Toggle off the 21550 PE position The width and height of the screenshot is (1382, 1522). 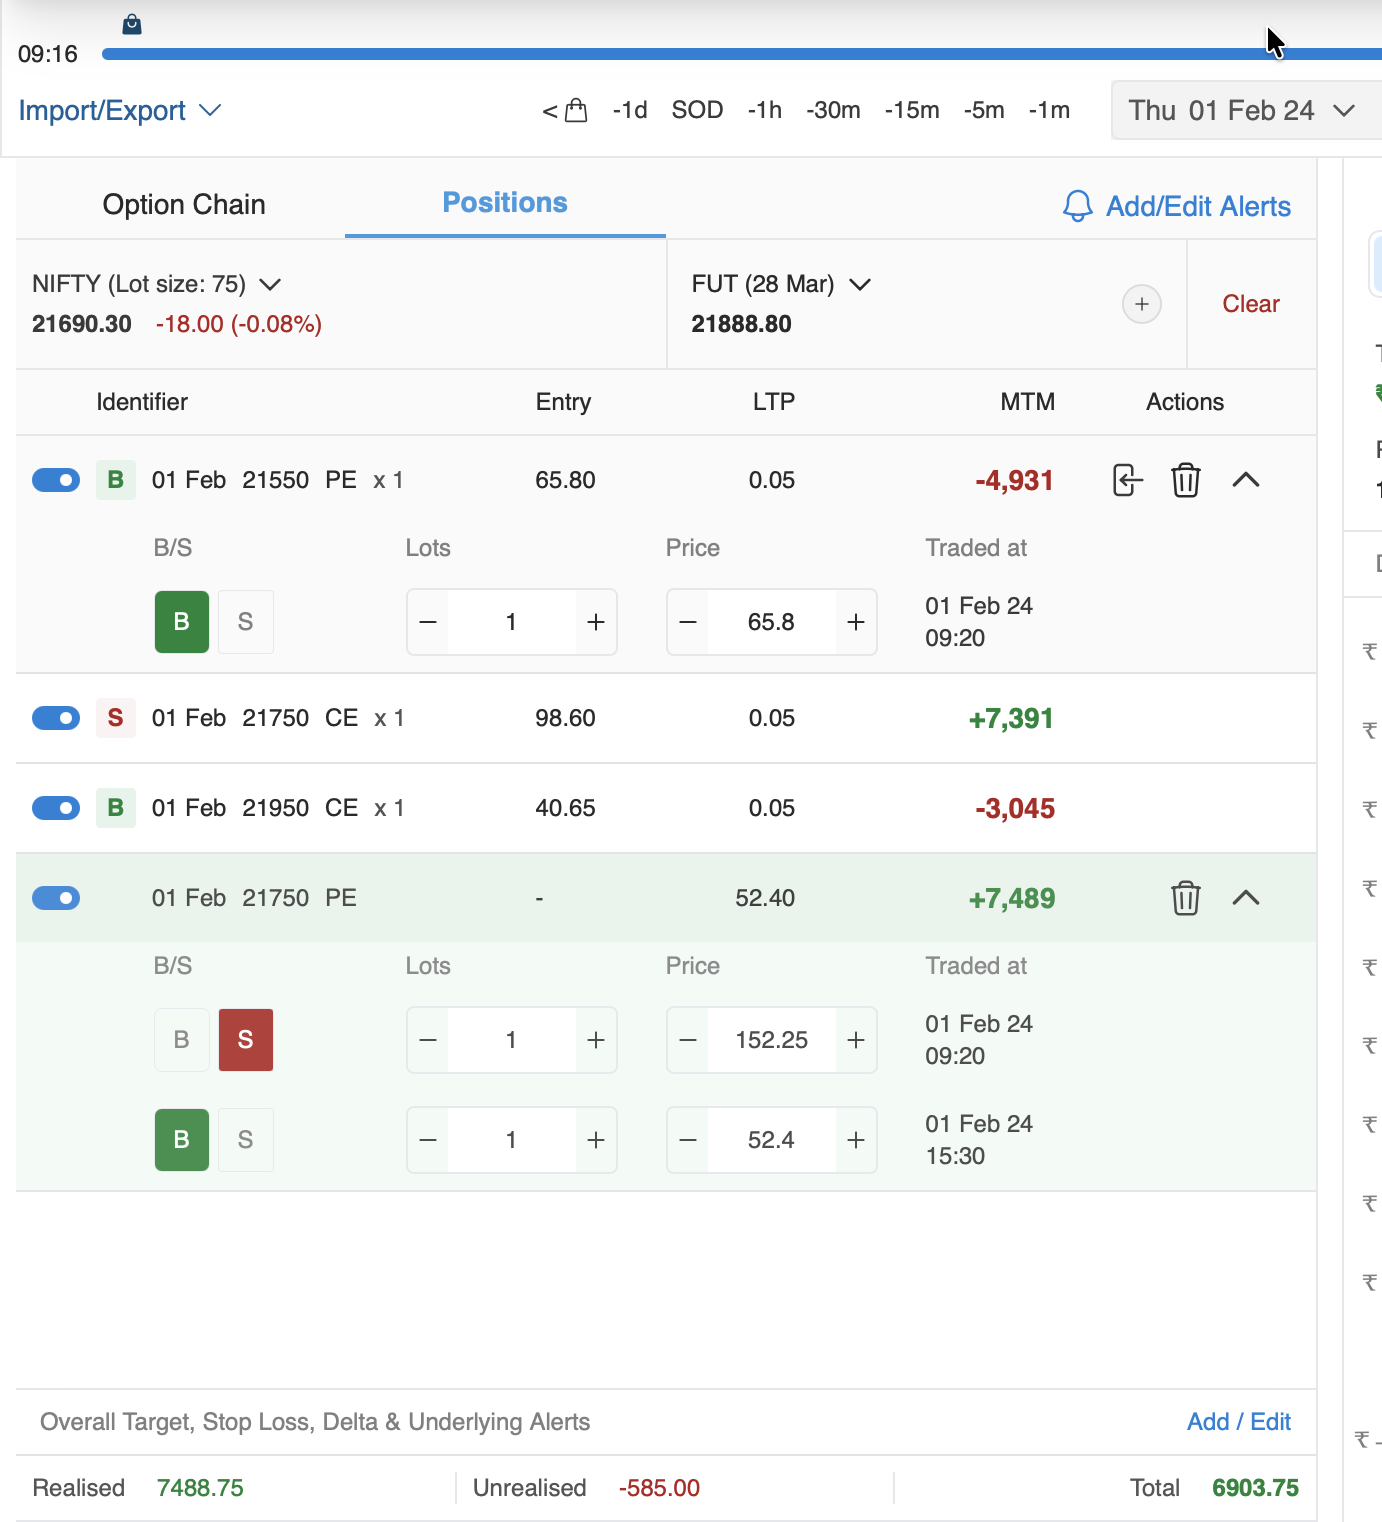56,480
